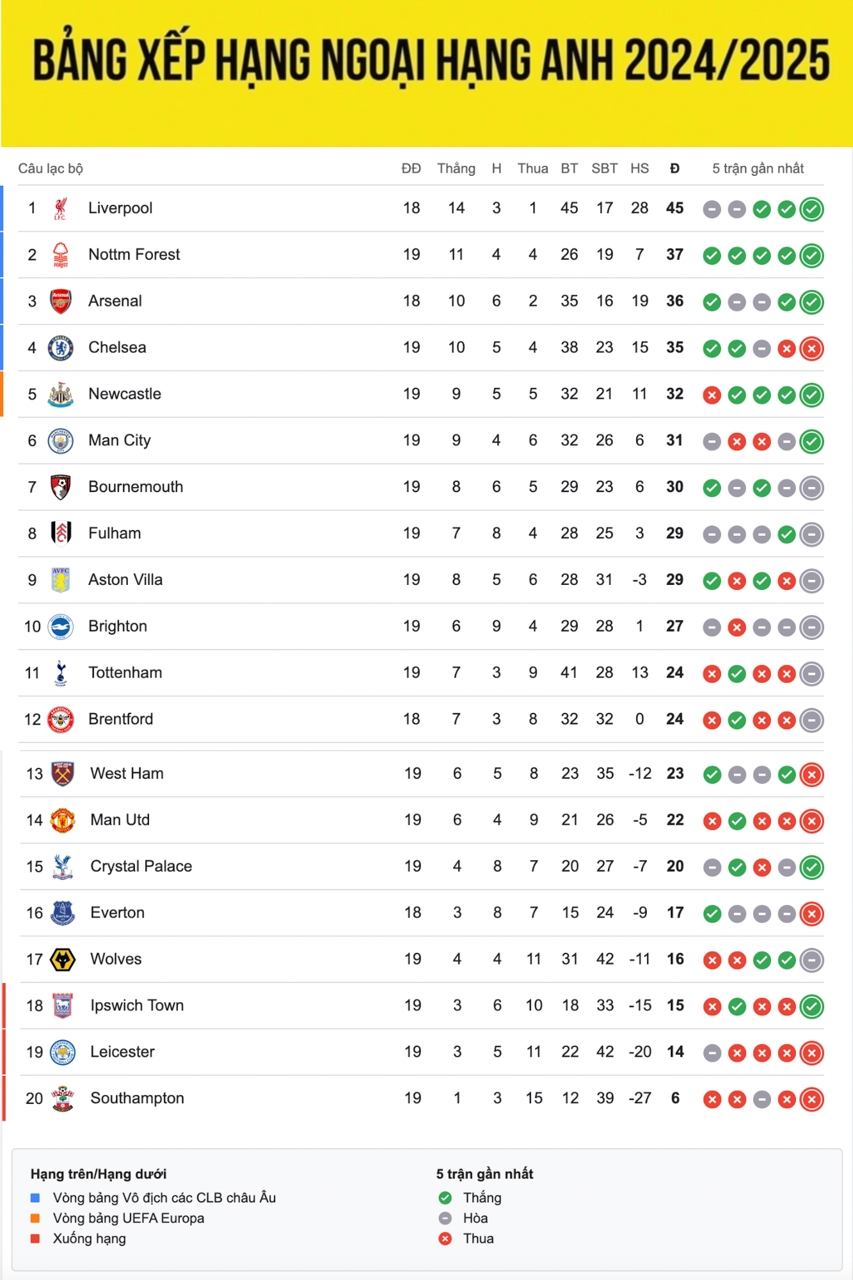
Task: Click Liverpool's points total of 45
Action: coord(675,208)
